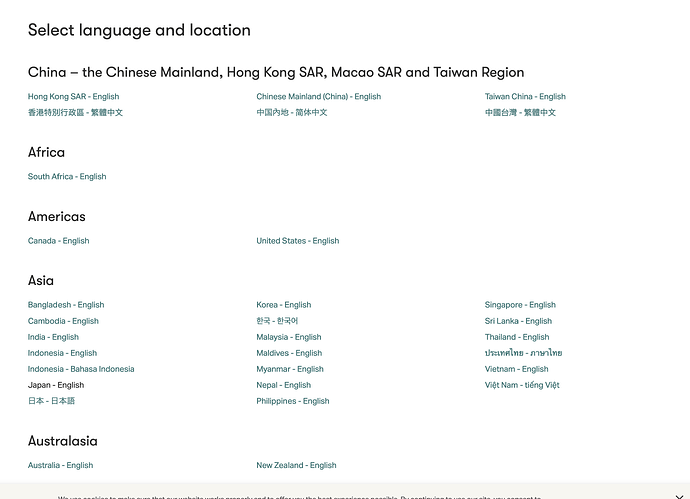Screen dimensions: 690x499
Task: Open Maldives - English site
Action: (289, 353)
